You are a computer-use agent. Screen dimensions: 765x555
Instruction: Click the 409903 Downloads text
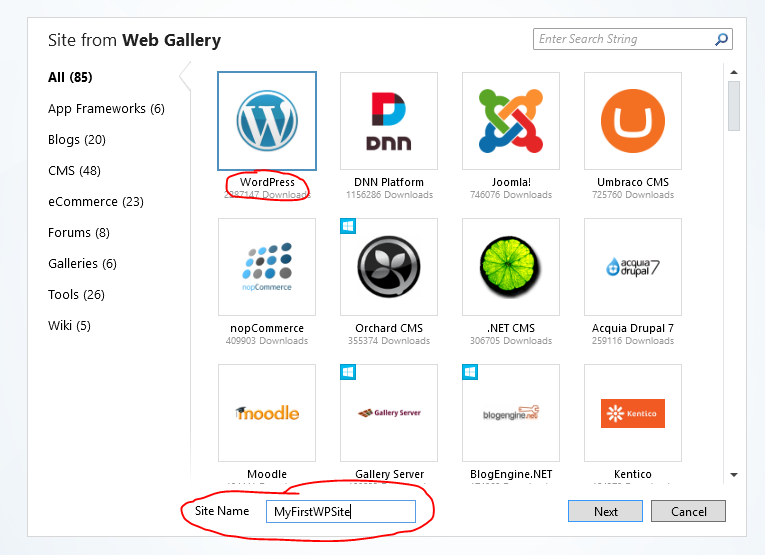coord(267,340)
